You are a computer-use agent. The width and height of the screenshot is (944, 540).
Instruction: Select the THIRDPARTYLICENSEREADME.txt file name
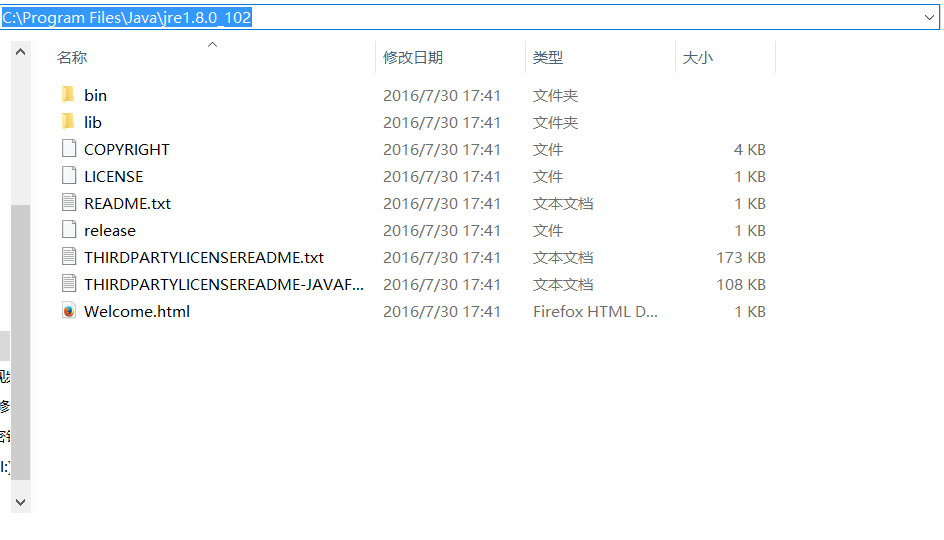[x=204, y=258]
